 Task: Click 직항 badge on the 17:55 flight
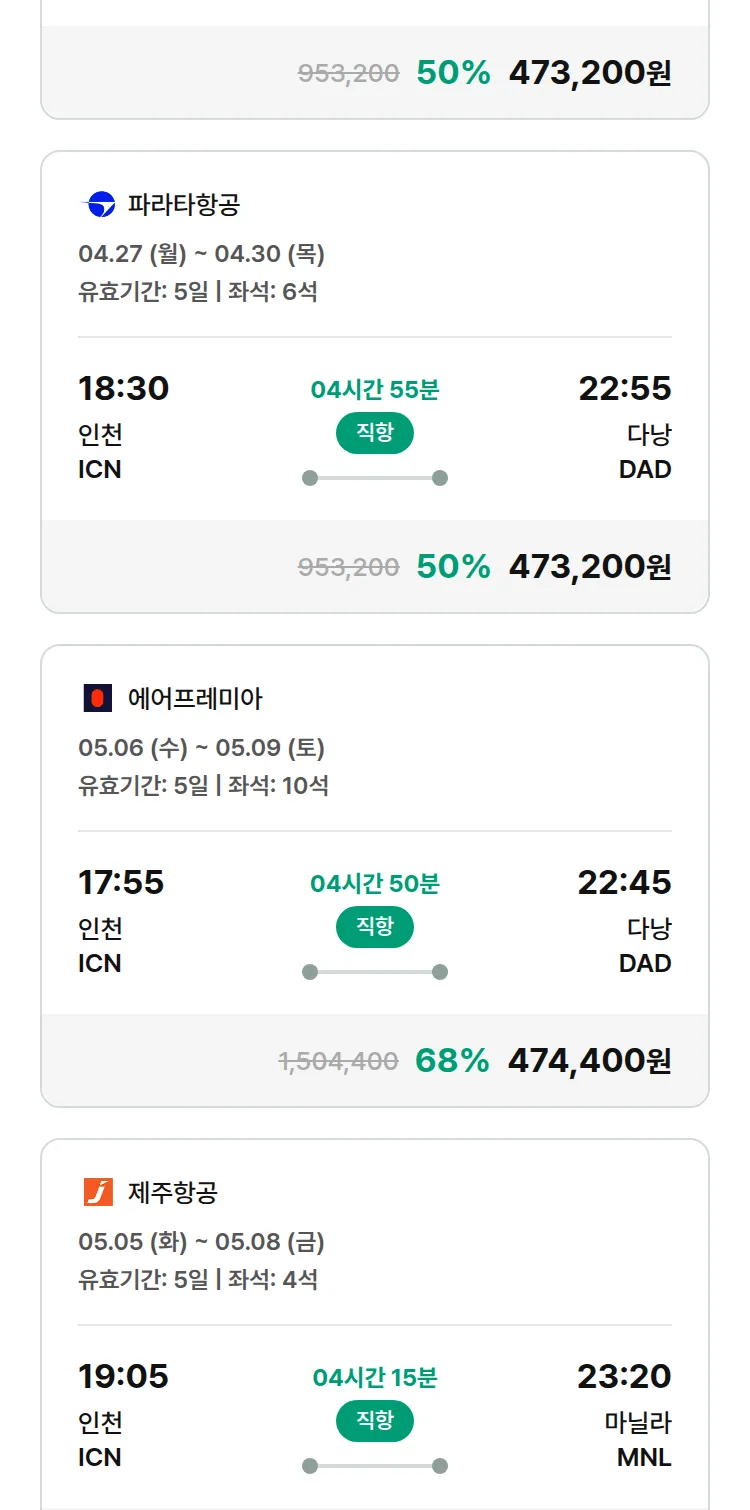375,927
